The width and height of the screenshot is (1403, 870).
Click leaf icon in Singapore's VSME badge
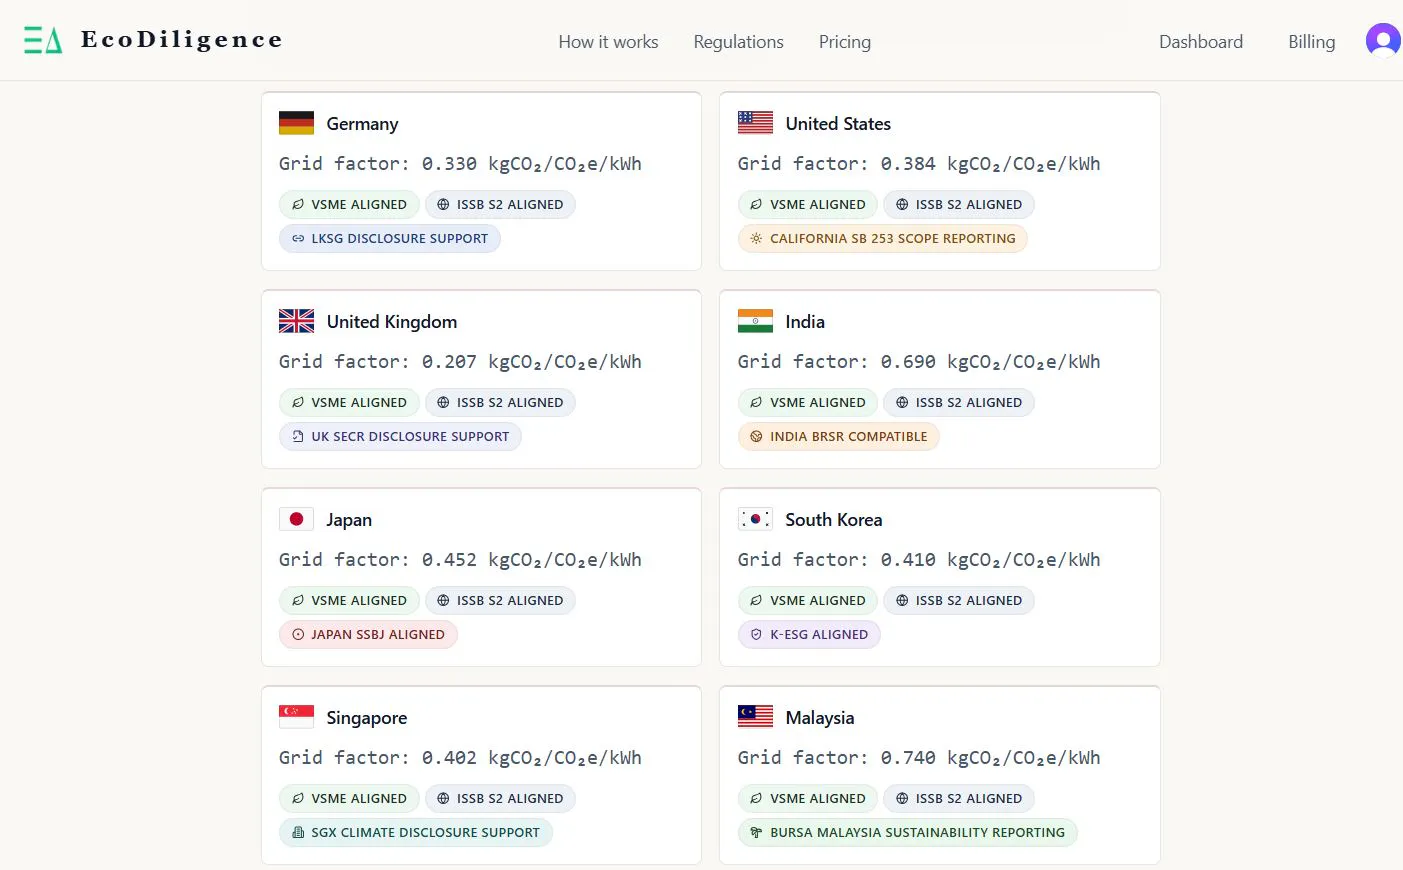298,799
